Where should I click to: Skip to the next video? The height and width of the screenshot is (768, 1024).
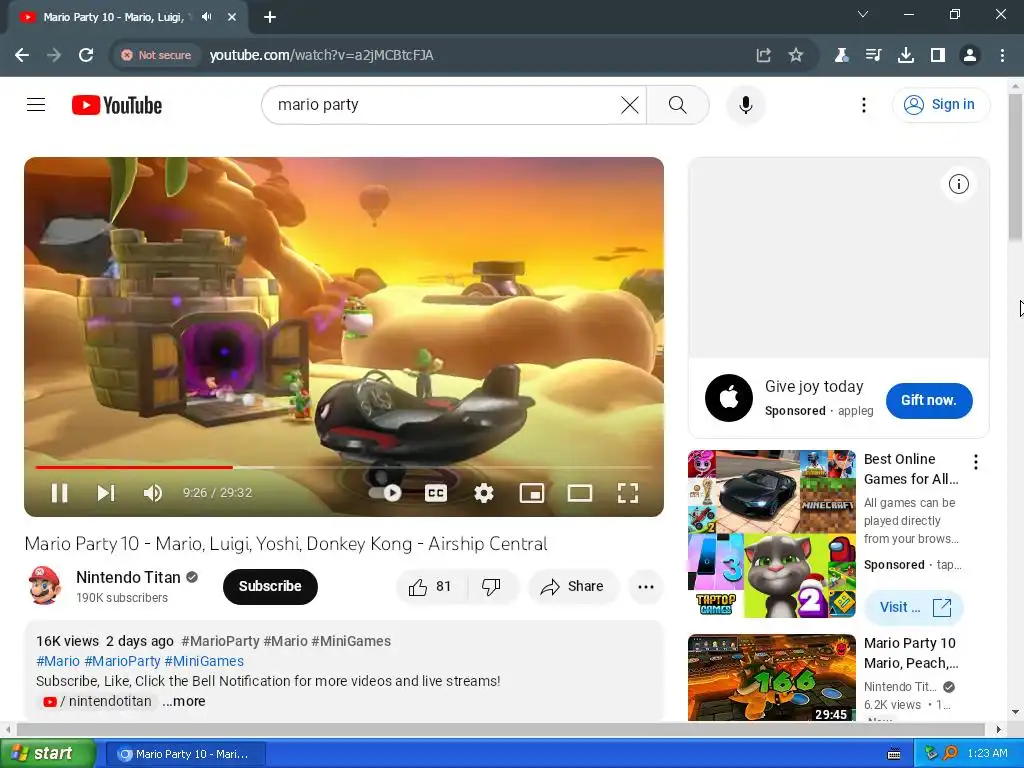coord(106,493)
